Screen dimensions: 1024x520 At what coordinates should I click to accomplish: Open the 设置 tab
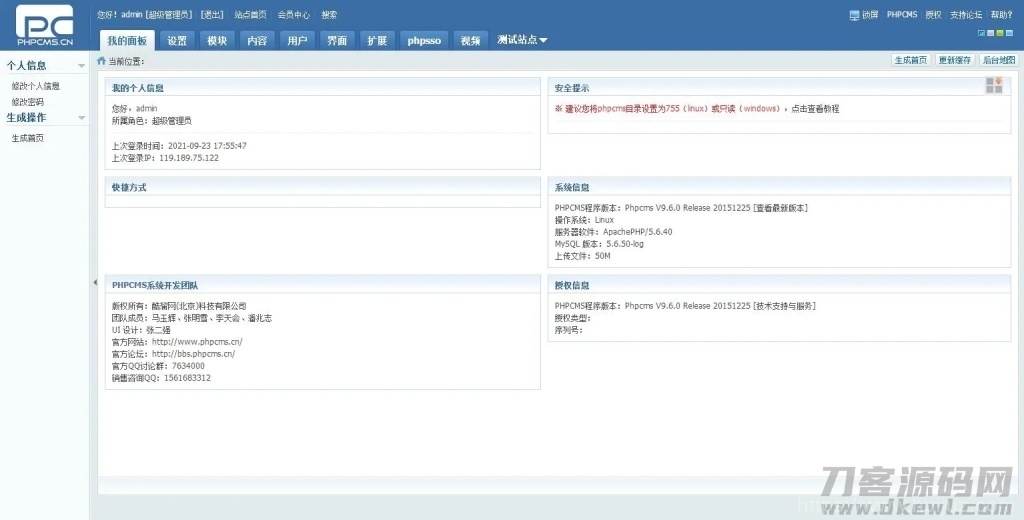(177, 41)
